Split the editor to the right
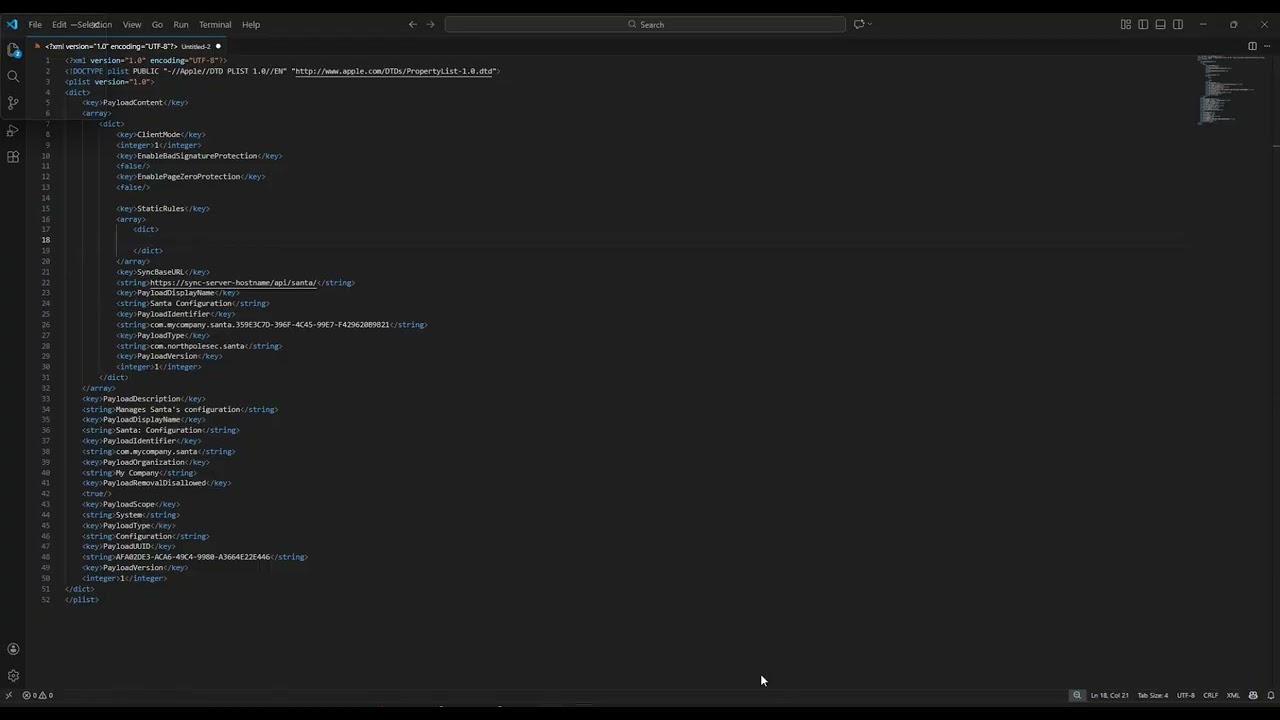Image resolution: width=1280 pixels, height=720 pixels. (x=1252, y=46)
